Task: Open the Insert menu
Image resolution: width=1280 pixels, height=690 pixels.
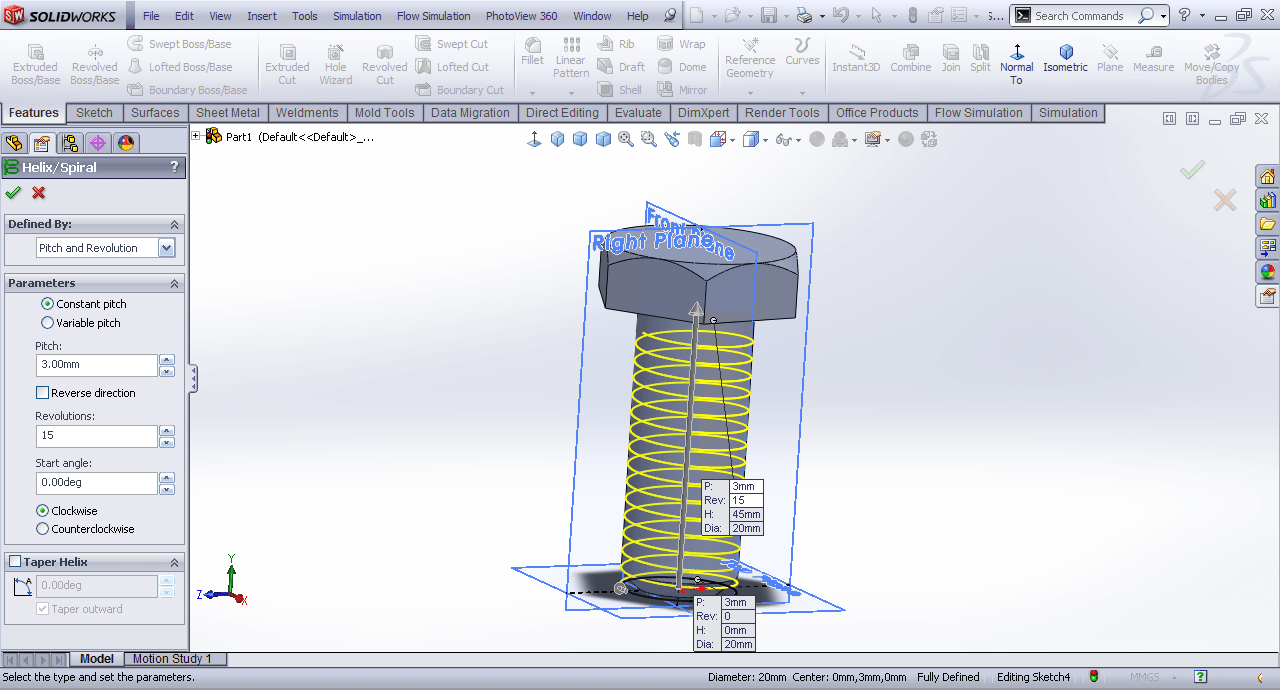Action: tap(262, 16)
